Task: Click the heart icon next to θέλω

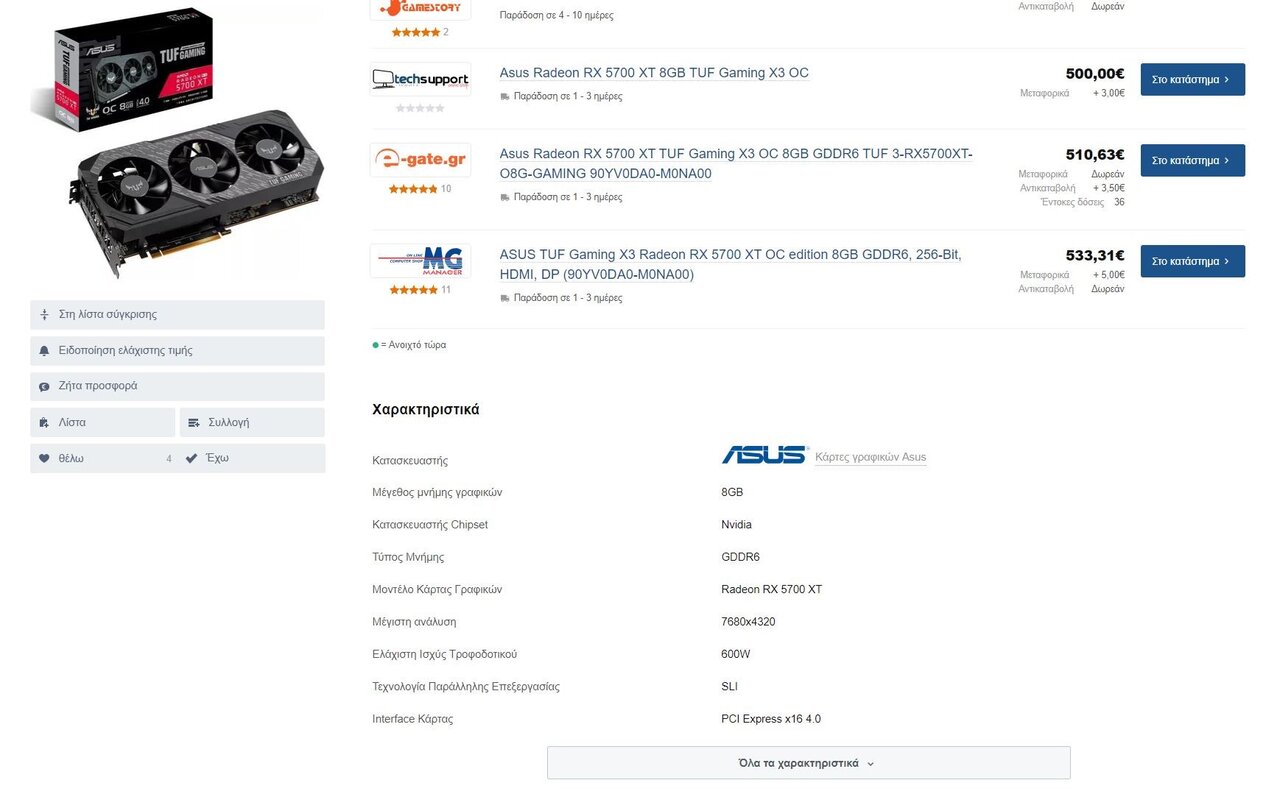Action: (44, 458)
